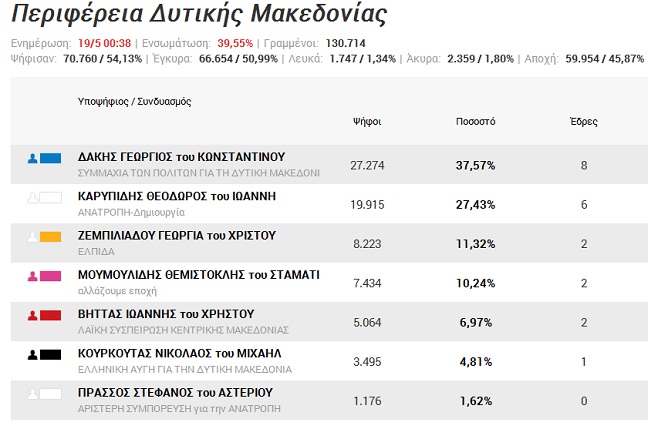Click the person icon beside ΚΟΥΡΚΟΥΤΑΣ ΝΙΚΟΛΑΟΣ

coord(33,354)
